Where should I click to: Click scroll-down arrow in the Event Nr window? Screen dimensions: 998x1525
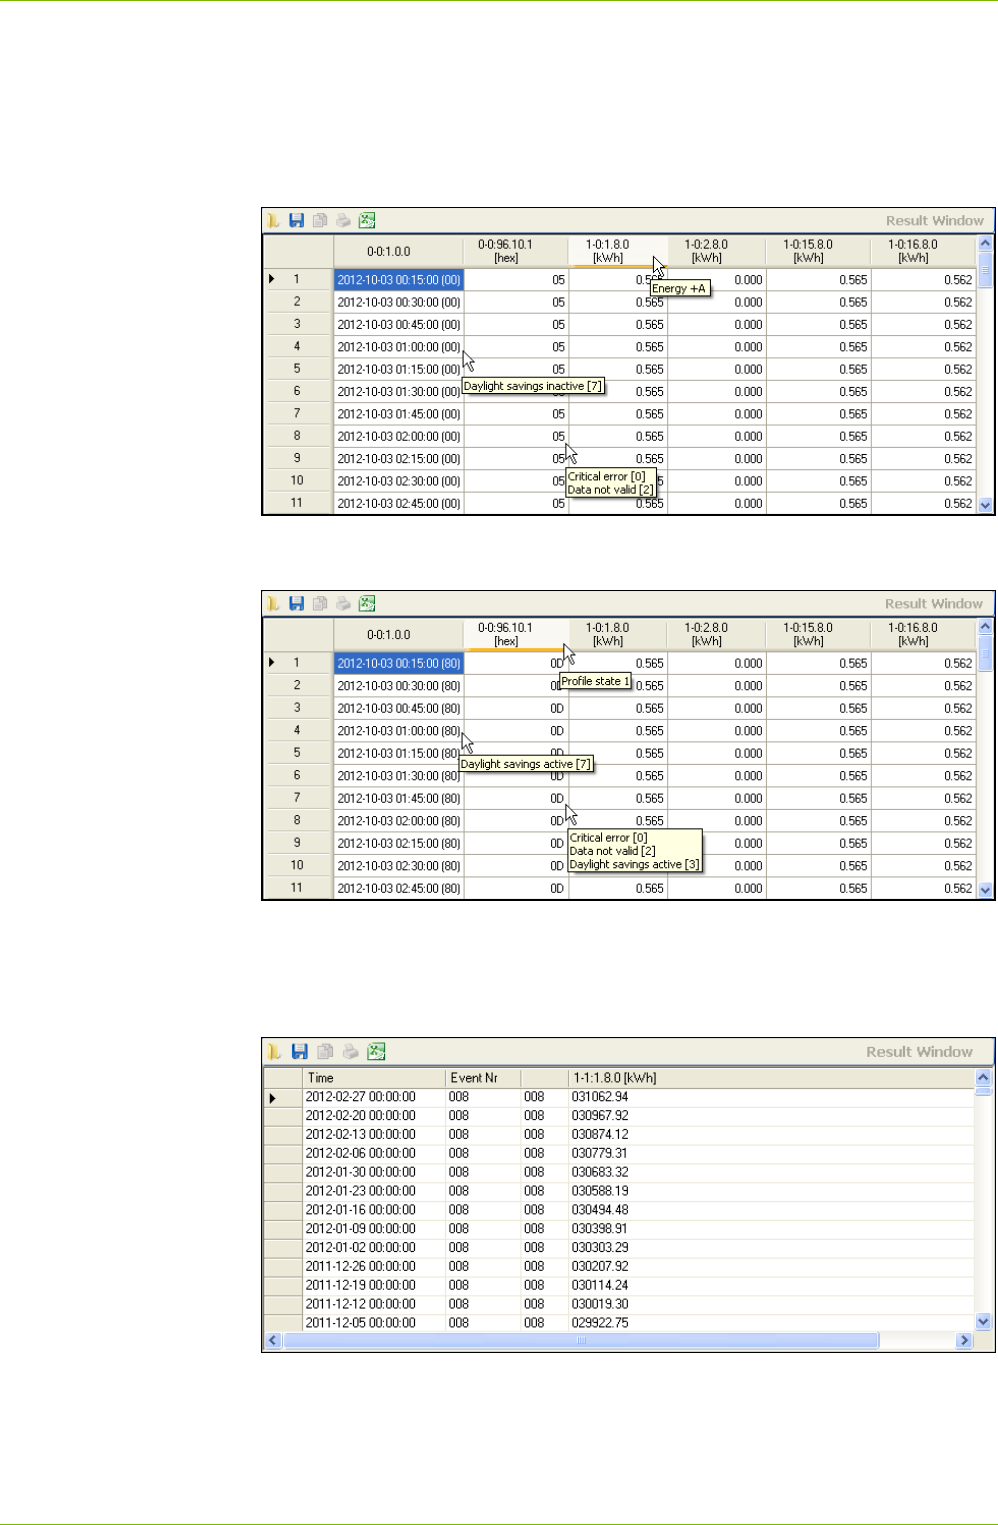tap(983, 1321)
